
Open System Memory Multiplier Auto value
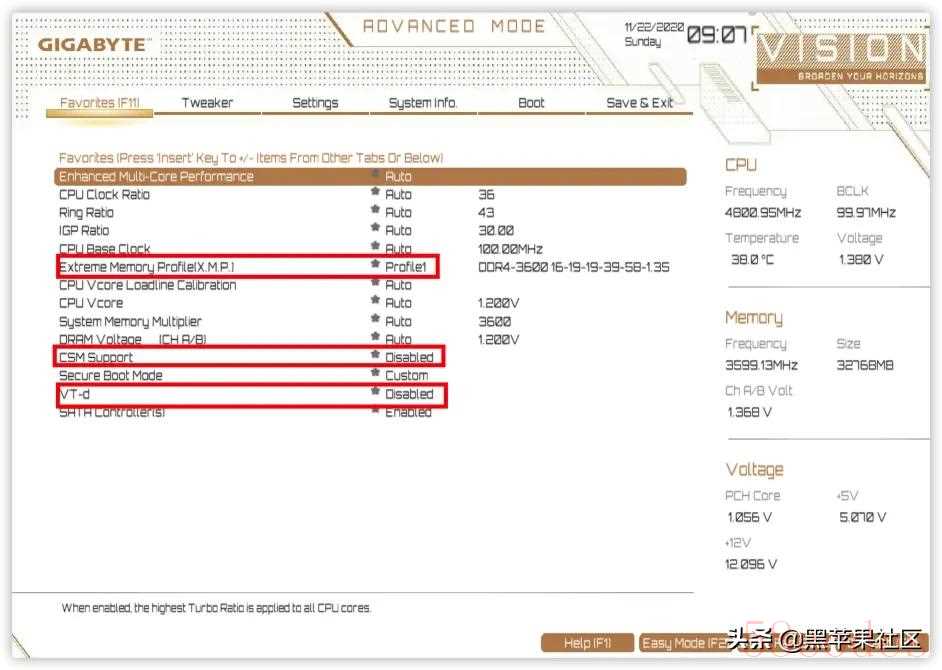click(398, 321)
